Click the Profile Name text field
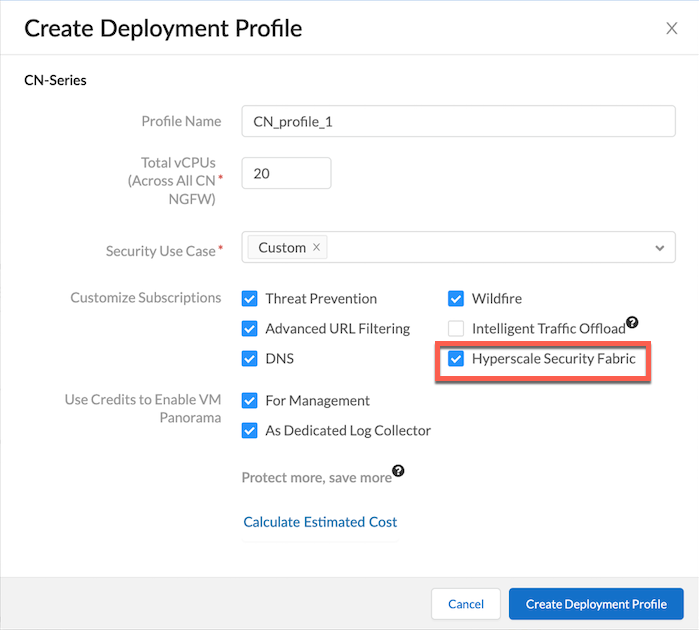The image size is (699, 630). click(458, 122)
